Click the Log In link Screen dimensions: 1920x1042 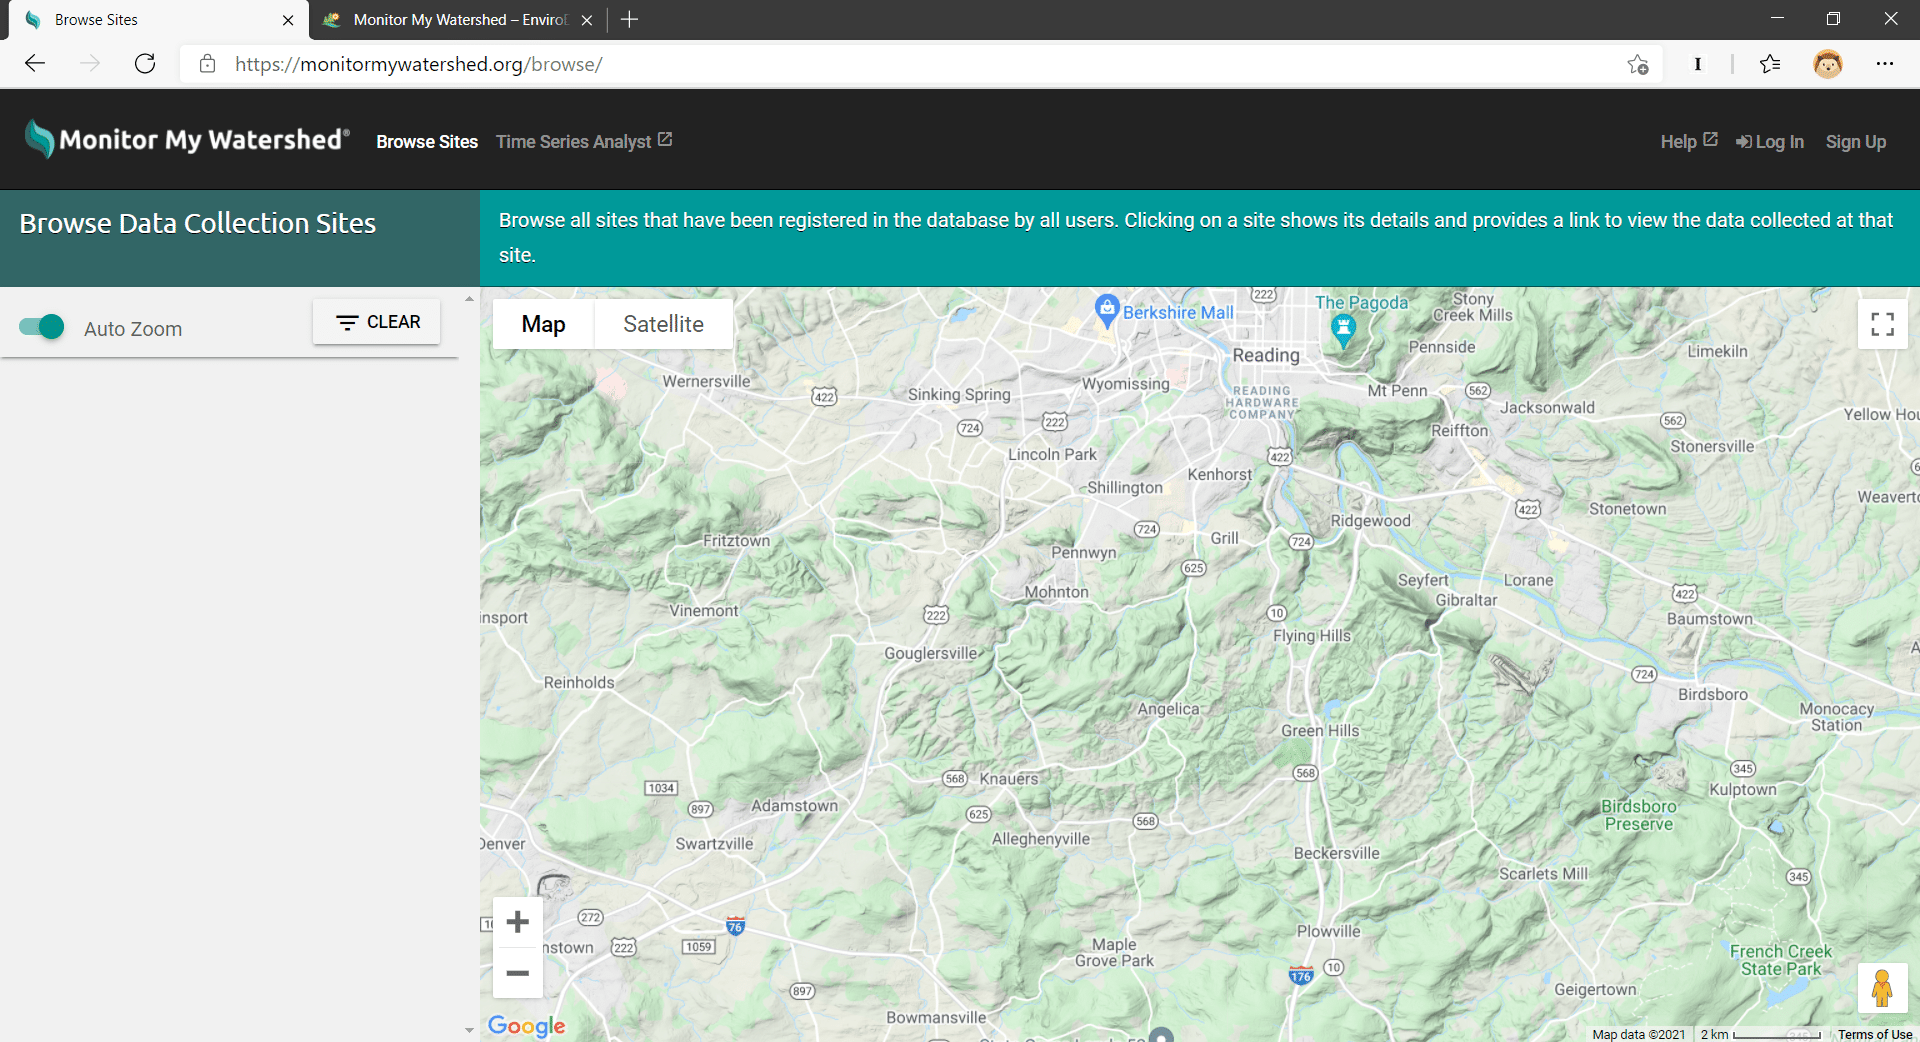pyautogui.click(x=1770, y=142)
